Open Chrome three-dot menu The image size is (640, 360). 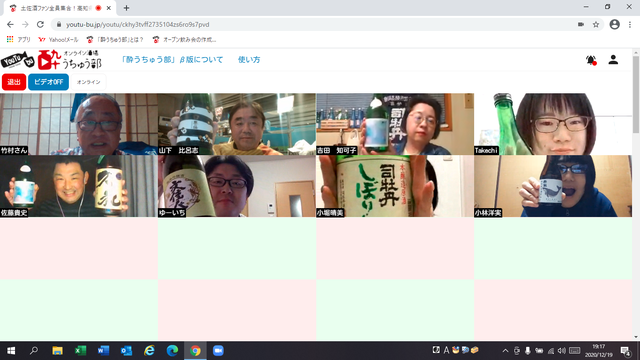tap(630, 24)
